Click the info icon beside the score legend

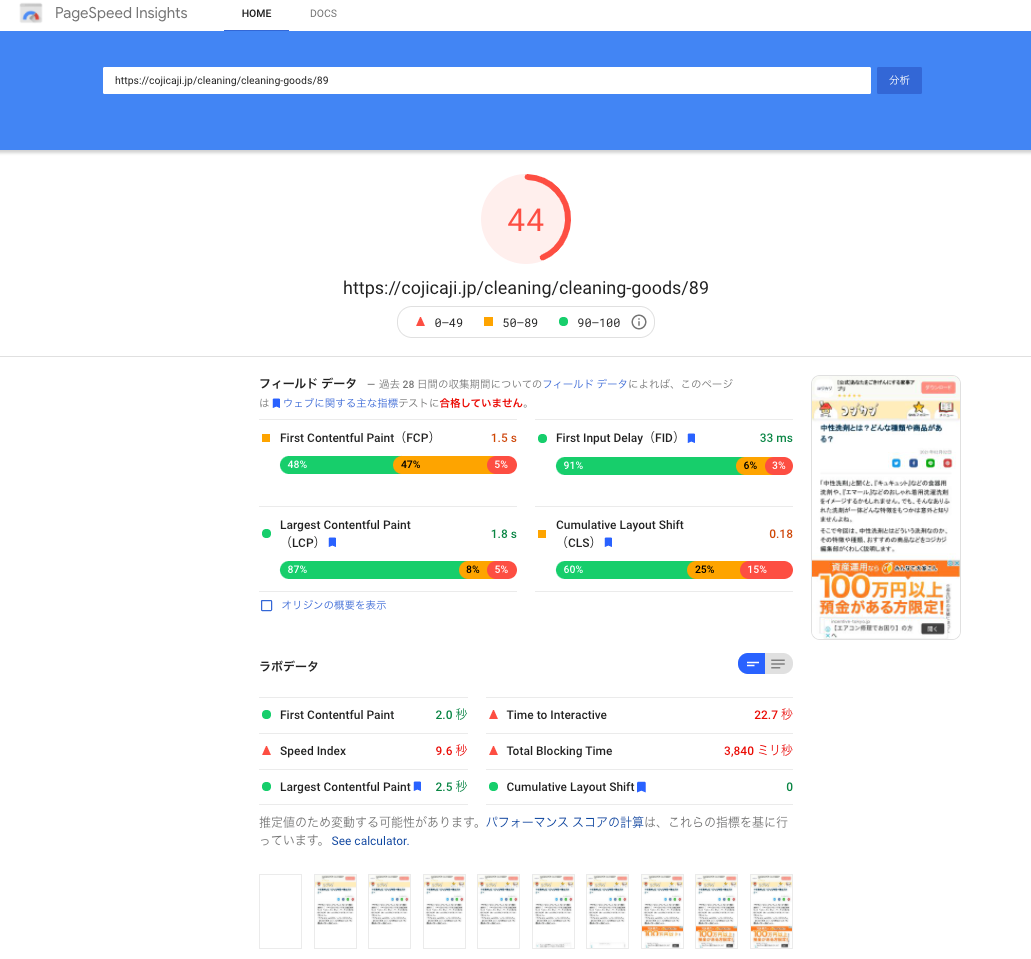pos(637,322)
